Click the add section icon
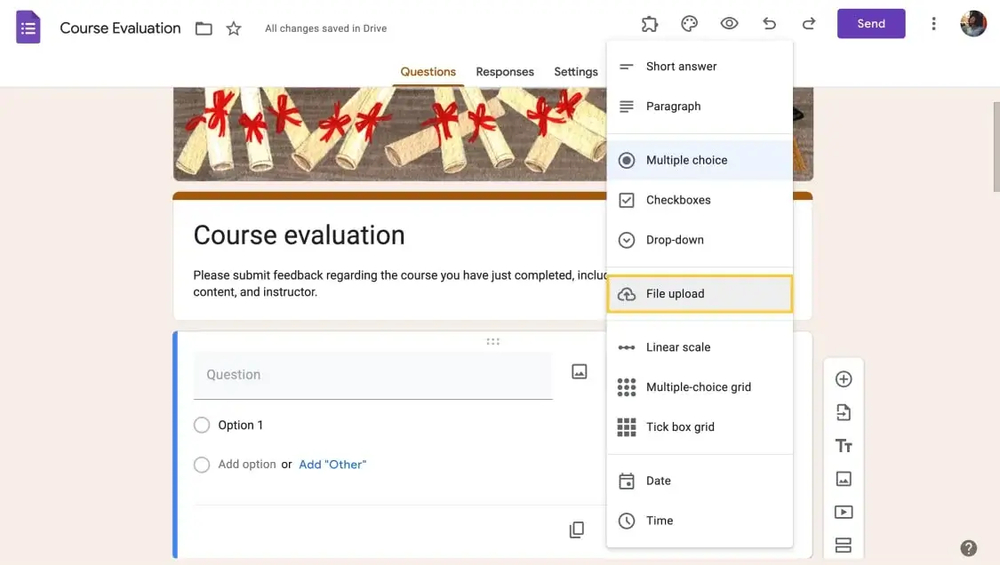Screen dimensions: 1000x565 click(843, 545)
